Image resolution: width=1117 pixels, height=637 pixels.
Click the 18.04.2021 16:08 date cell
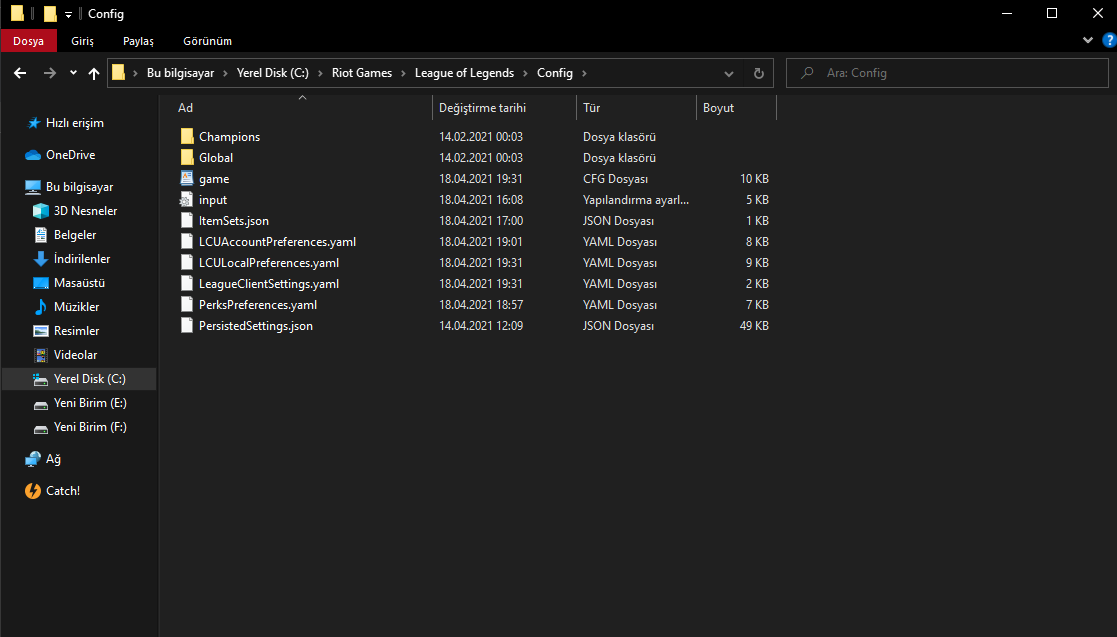pyautogui.click(x=481, y=200)
